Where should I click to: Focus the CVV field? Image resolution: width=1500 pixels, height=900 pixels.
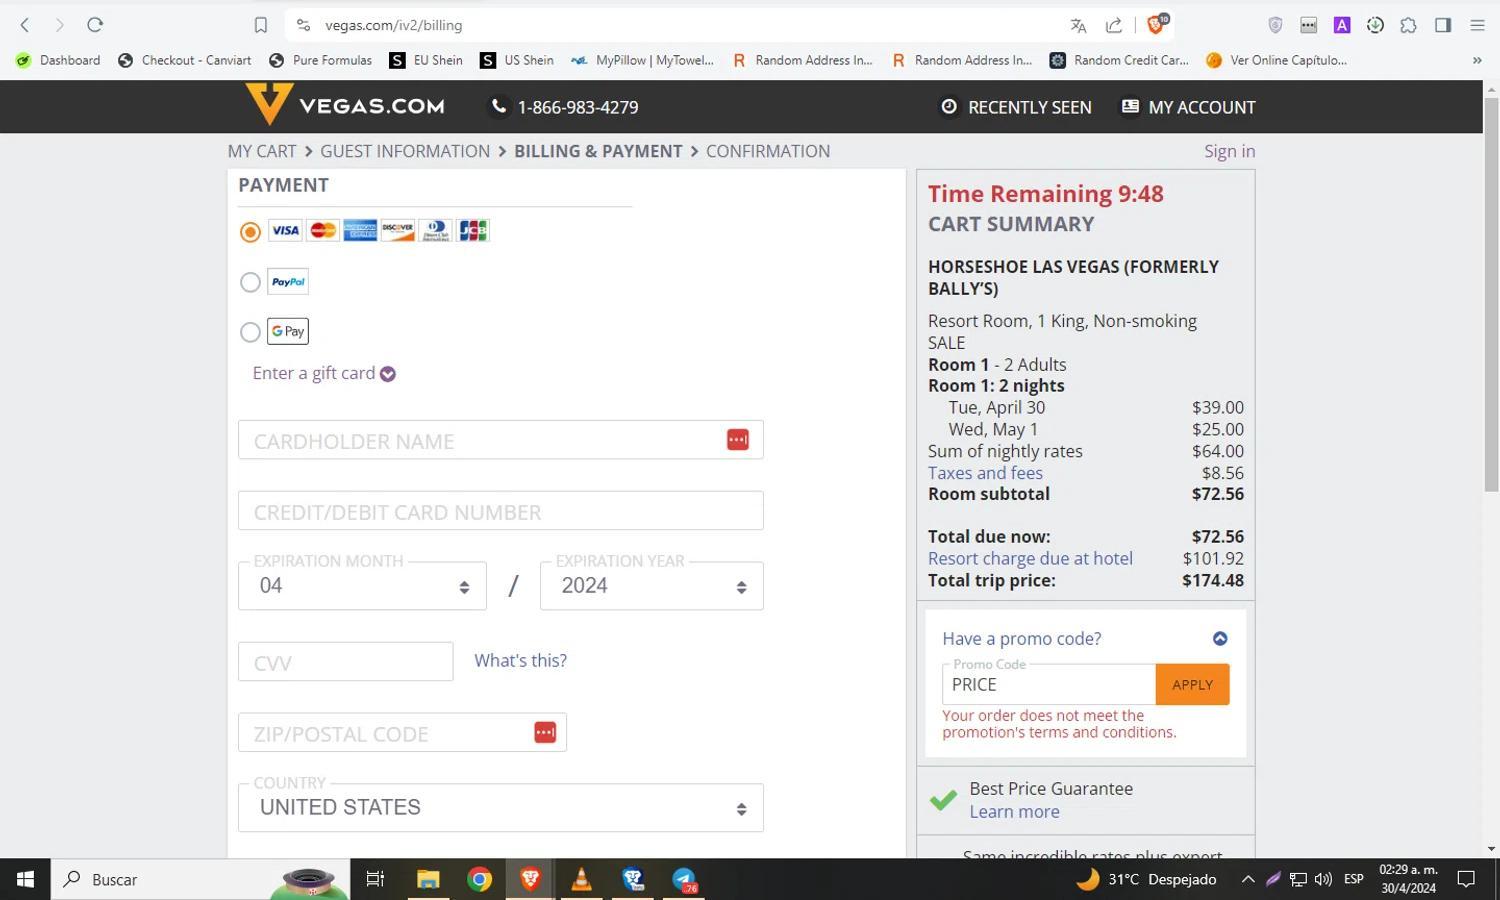[345, 662]
